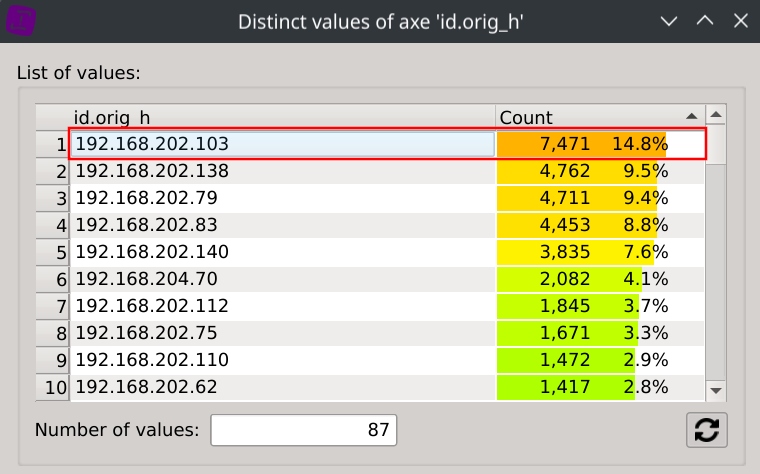Select the 192.168.202.103 value cell
Viewport: 760px width, 474px height.
coord(282,144)
